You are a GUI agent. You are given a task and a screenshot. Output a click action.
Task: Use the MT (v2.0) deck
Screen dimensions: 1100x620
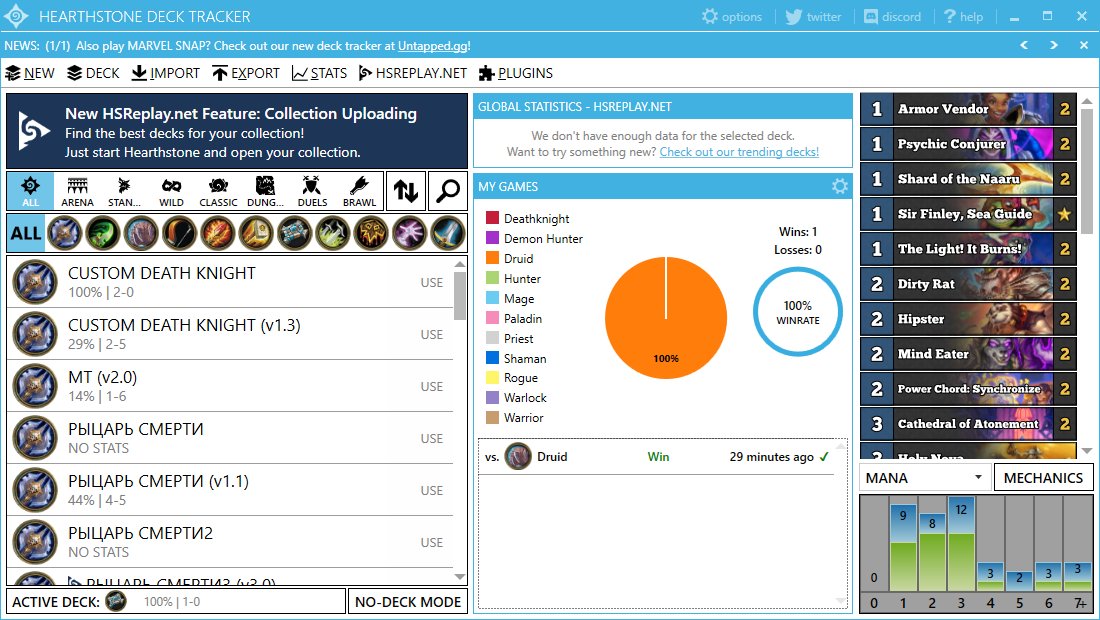tap(431, 386)
